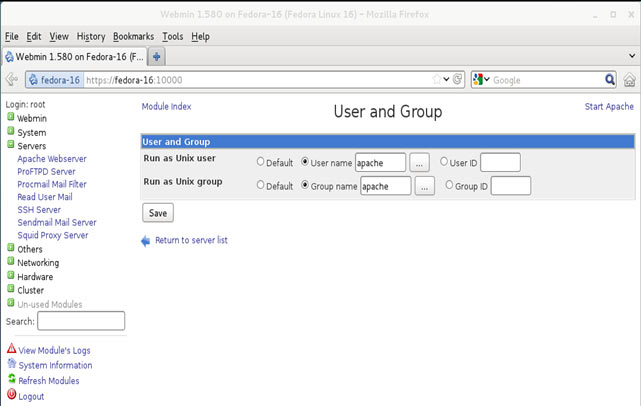
Task: Click the reload page icon in the address bar
Action: tap(457, 79)
